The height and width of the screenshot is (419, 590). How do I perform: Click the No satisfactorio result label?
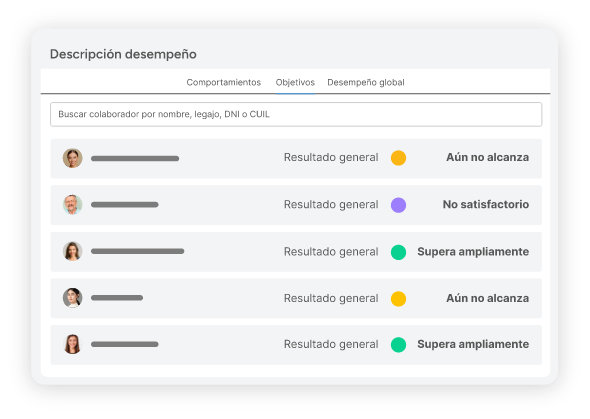486,204
